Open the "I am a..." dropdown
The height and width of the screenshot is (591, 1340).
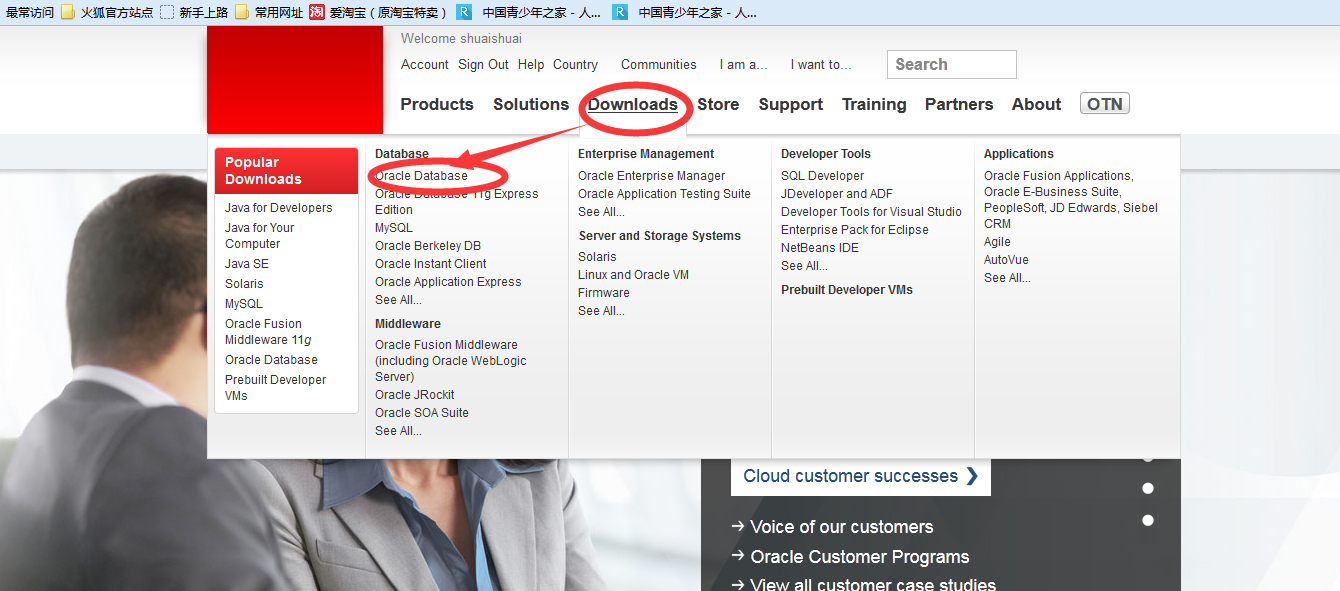(744, 64)
